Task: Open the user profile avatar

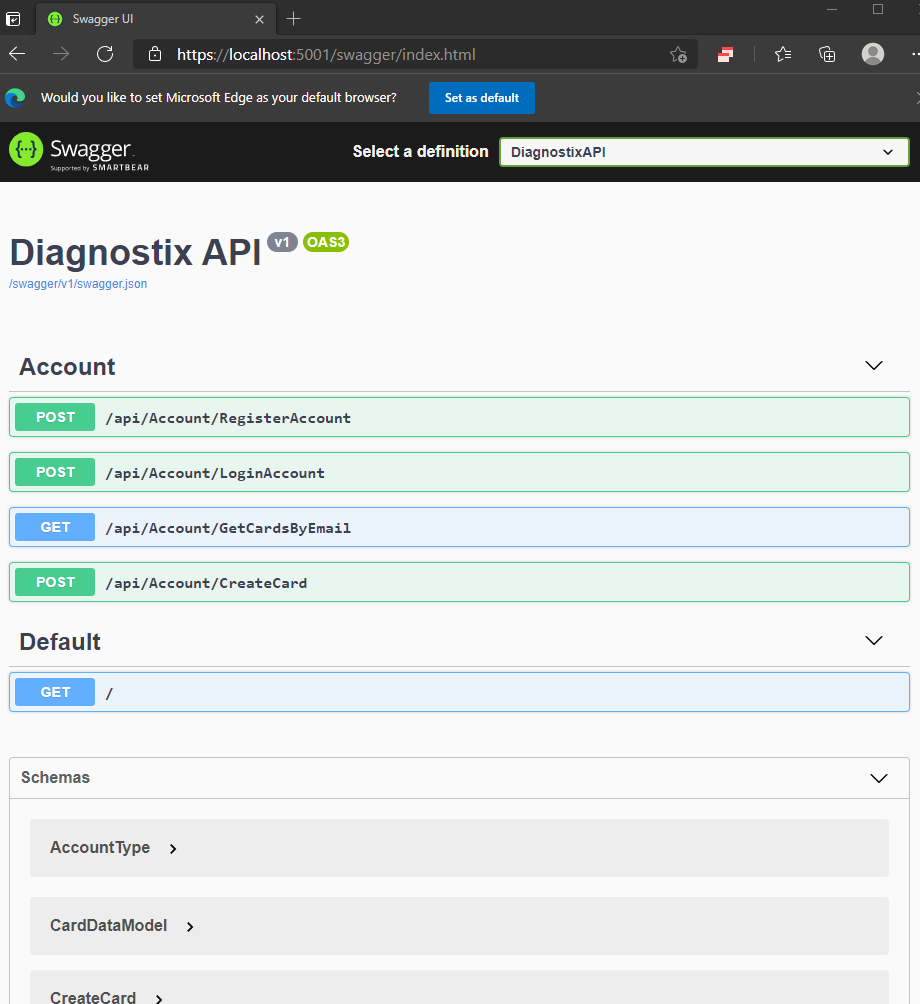Action: click(x=873, y=54)
